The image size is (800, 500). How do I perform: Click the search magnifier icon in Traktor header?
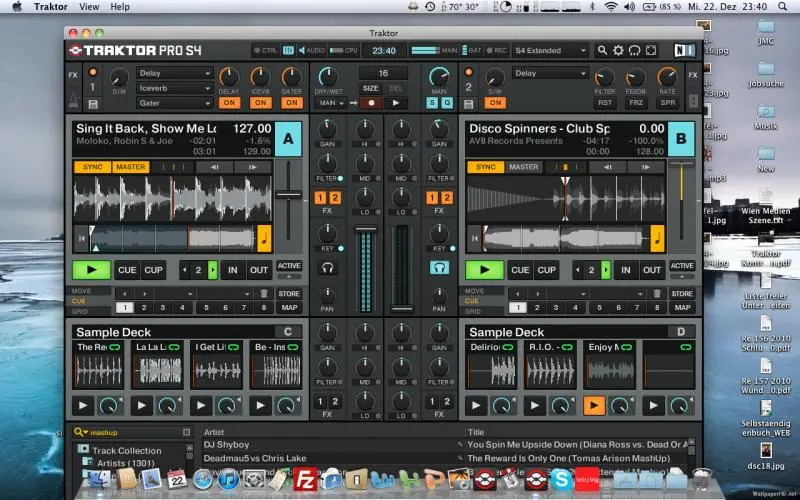603,50
